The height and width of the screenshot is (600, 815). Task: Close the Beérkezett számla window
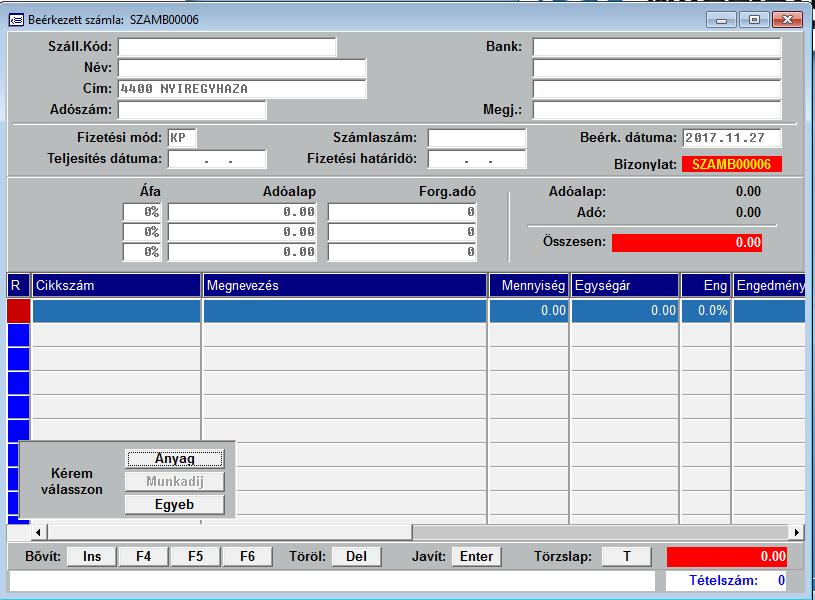click(x=787, y=20)
